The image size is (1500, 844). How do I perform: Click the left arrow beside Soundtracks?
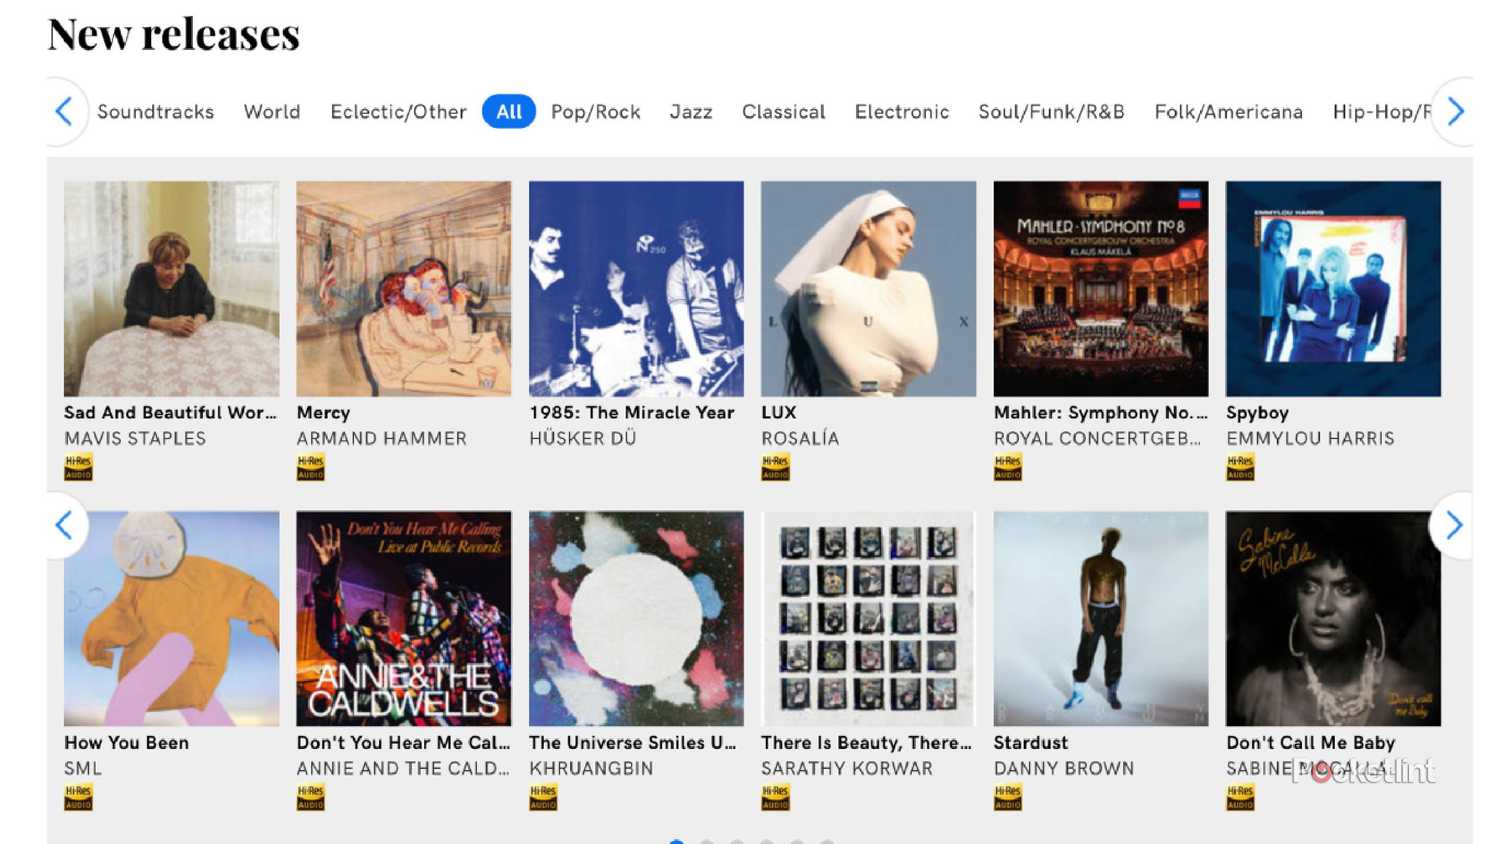click(x=63, y=111)
